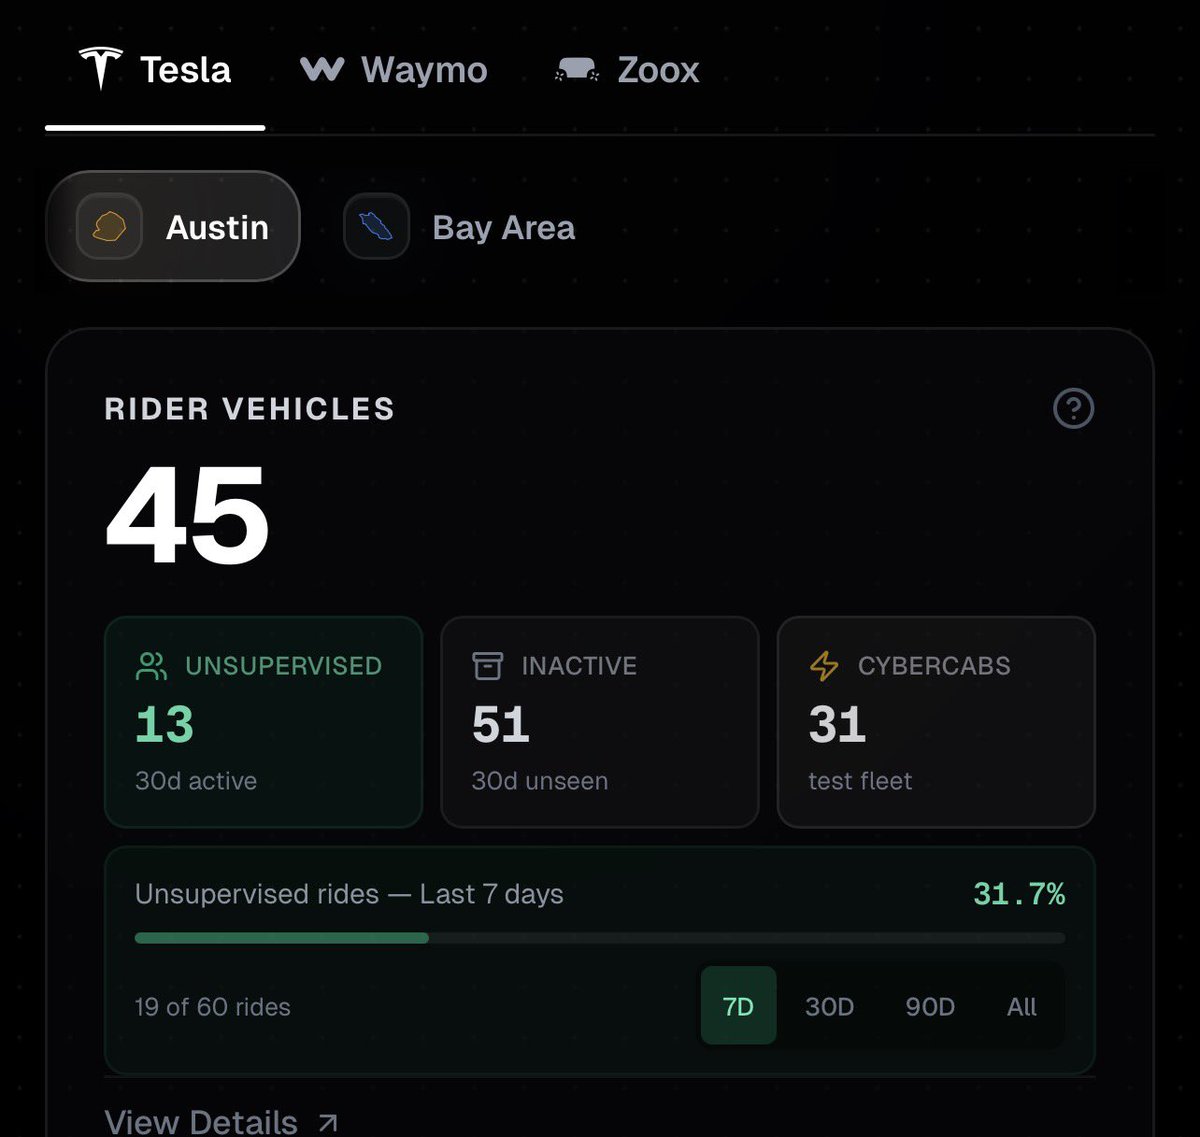Select the 90D time range

(930, 1006)
